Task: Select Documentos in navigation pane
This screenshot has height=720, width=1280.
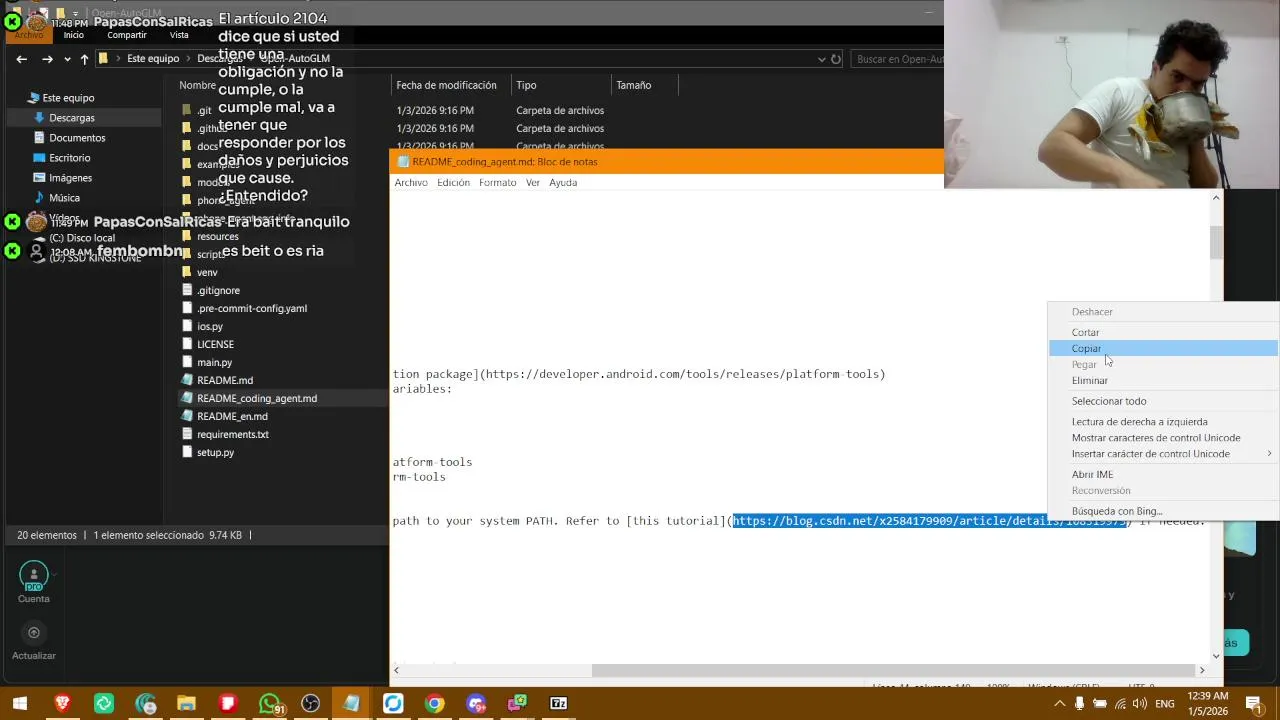Action: click(x=77, y=138)
